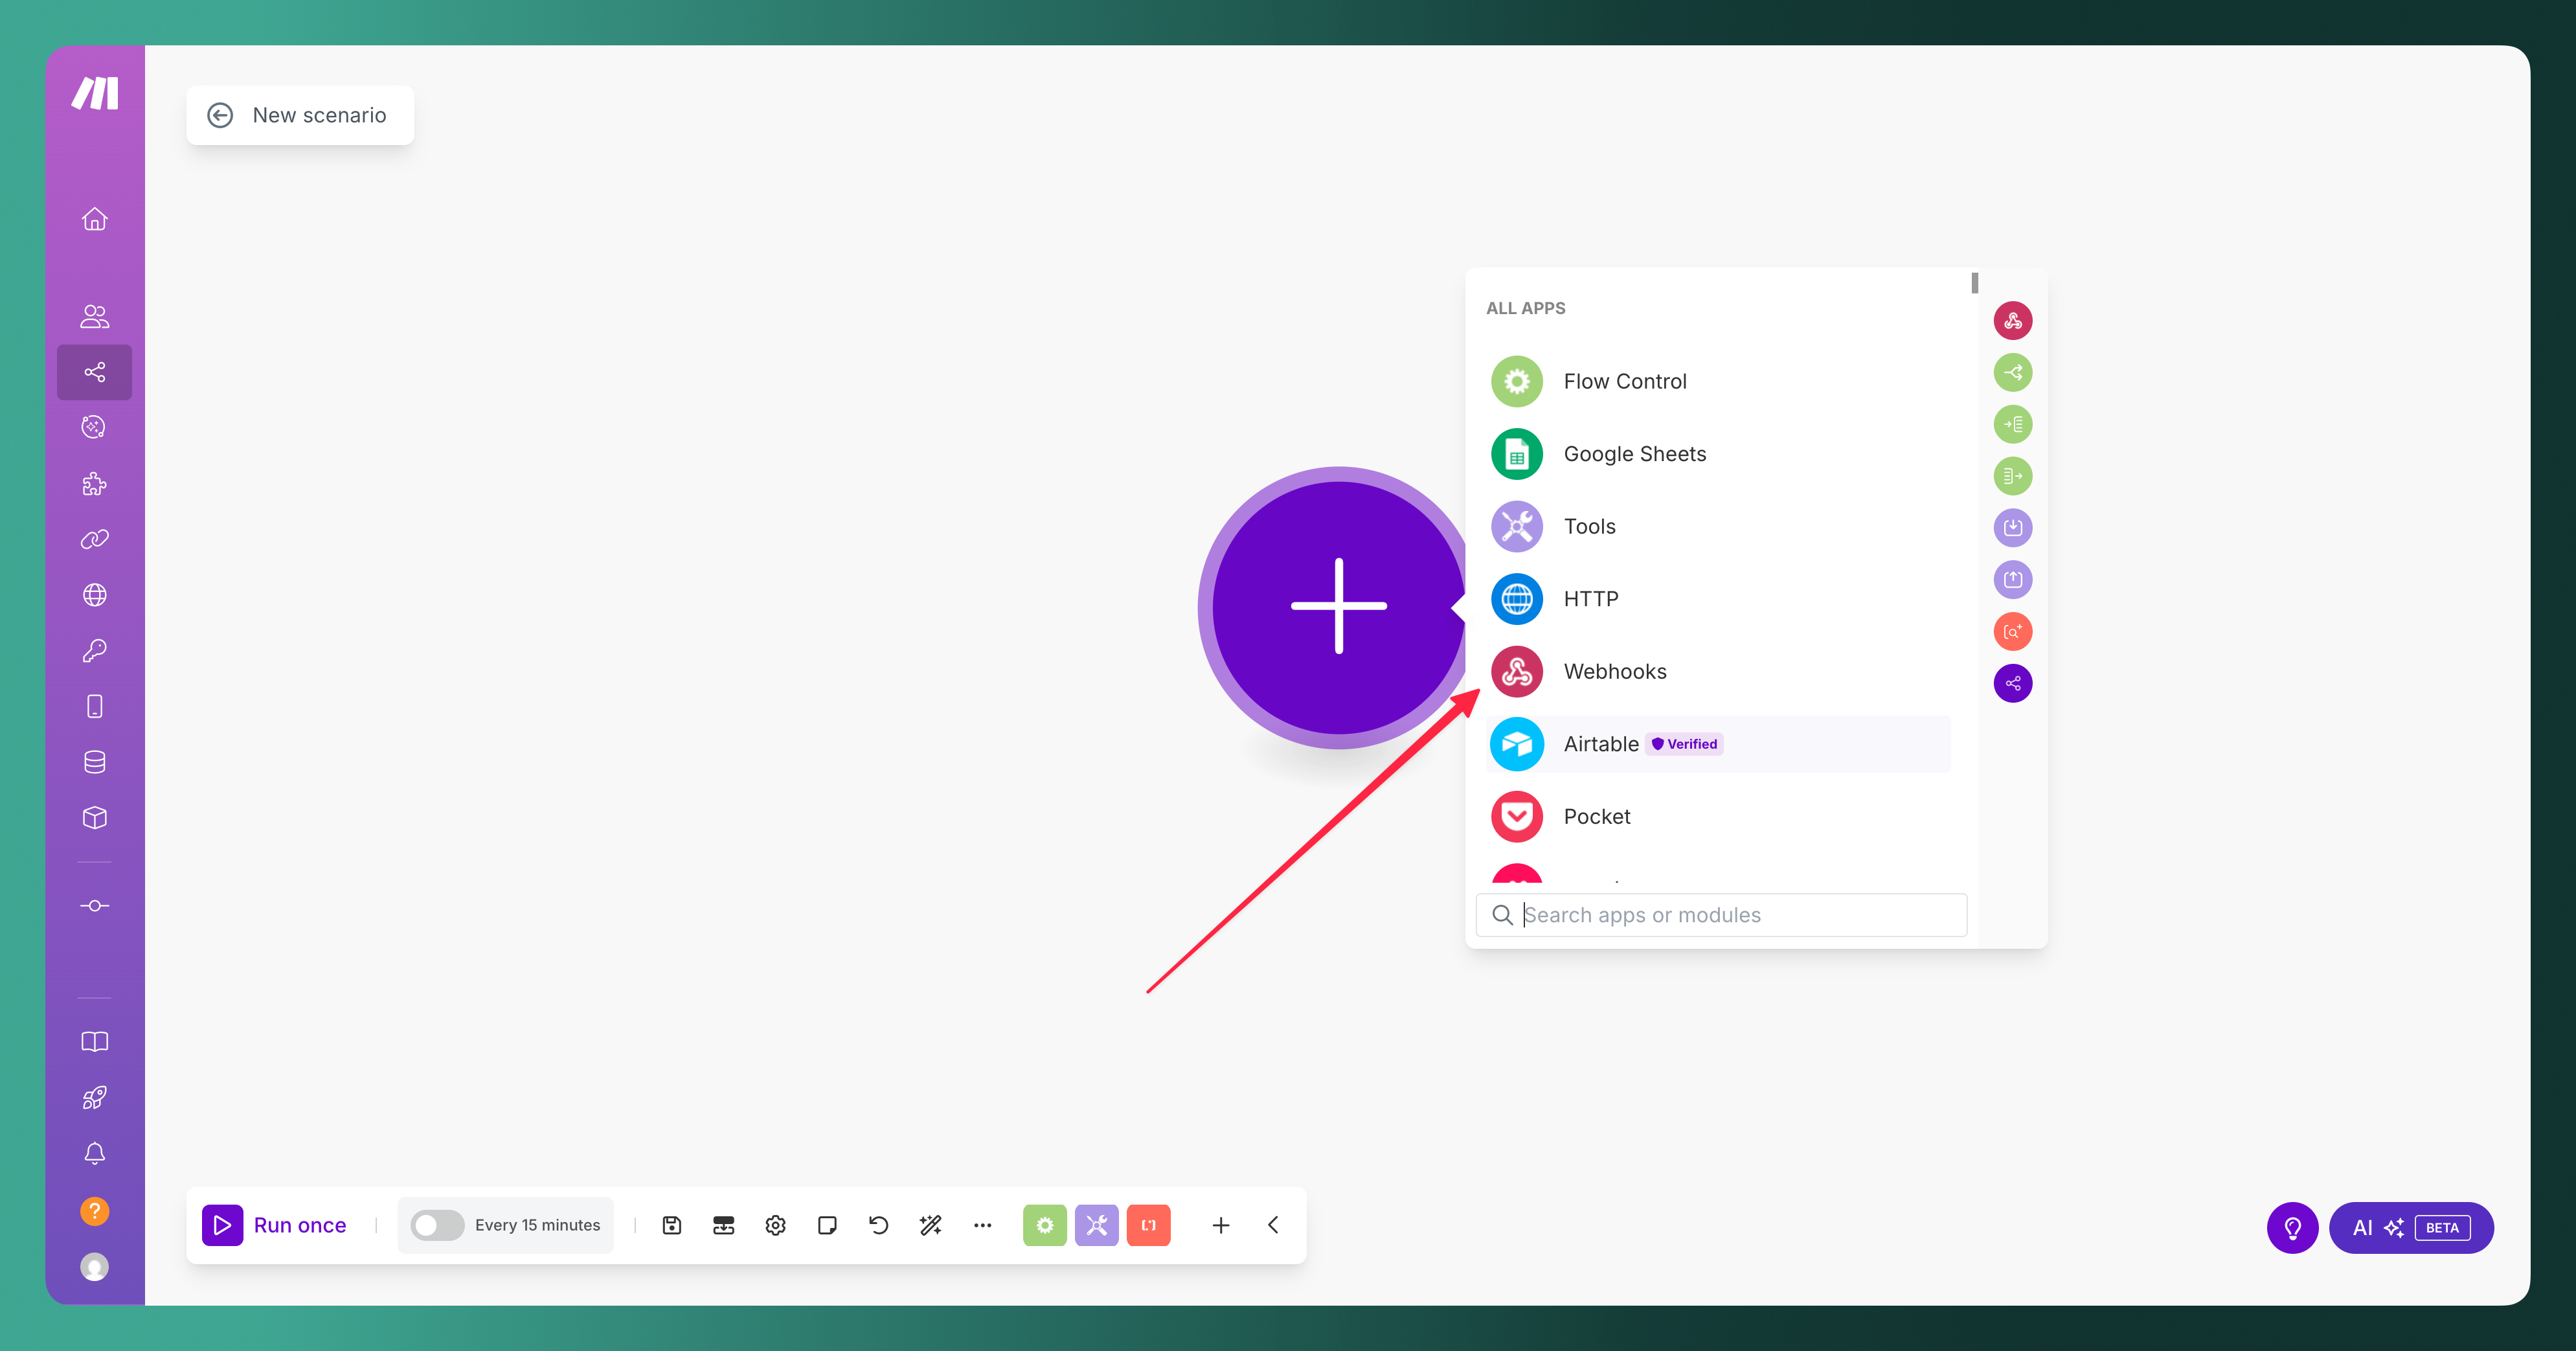Toggle the green auto-align scenario button
The height and width of the screenshot is (1351, 2576).
1045,1224
